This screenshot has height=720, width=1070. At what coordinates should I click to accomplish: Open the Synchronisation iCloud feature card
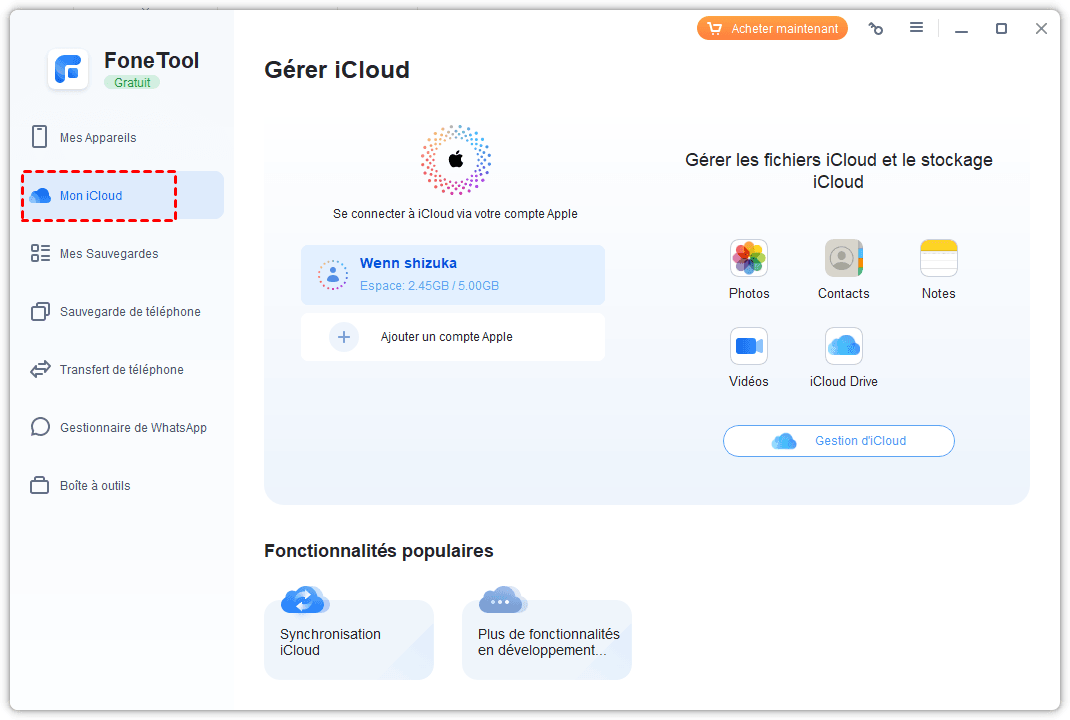coord(348,640)
